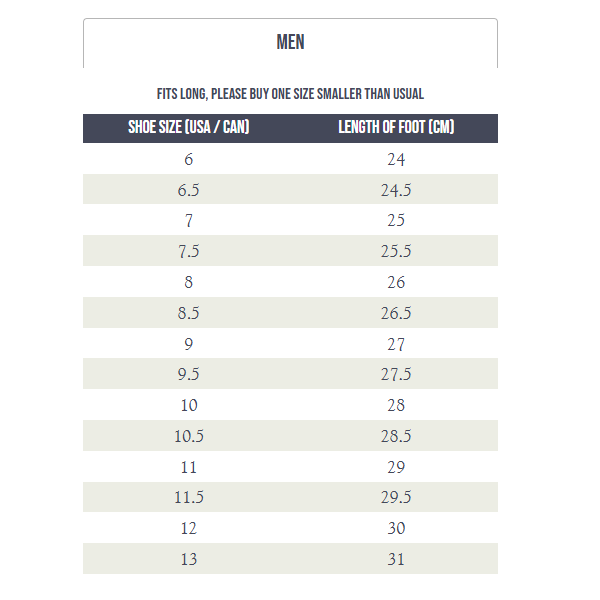
Task: Select shoe size 12 cell
Action: pos(188,528)
